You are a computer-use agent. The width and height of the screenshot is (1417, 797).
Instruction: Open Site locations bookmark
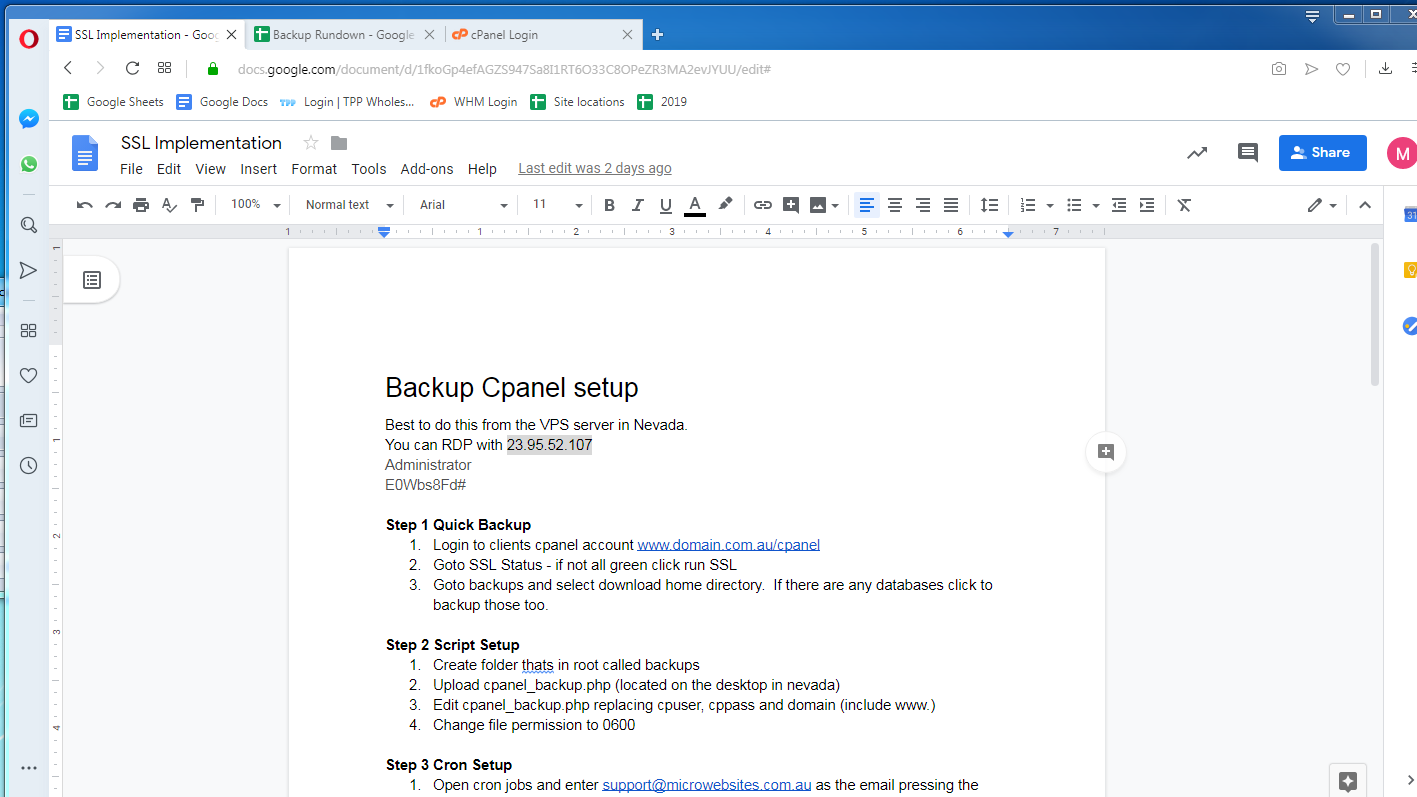[x=577, y=102]
